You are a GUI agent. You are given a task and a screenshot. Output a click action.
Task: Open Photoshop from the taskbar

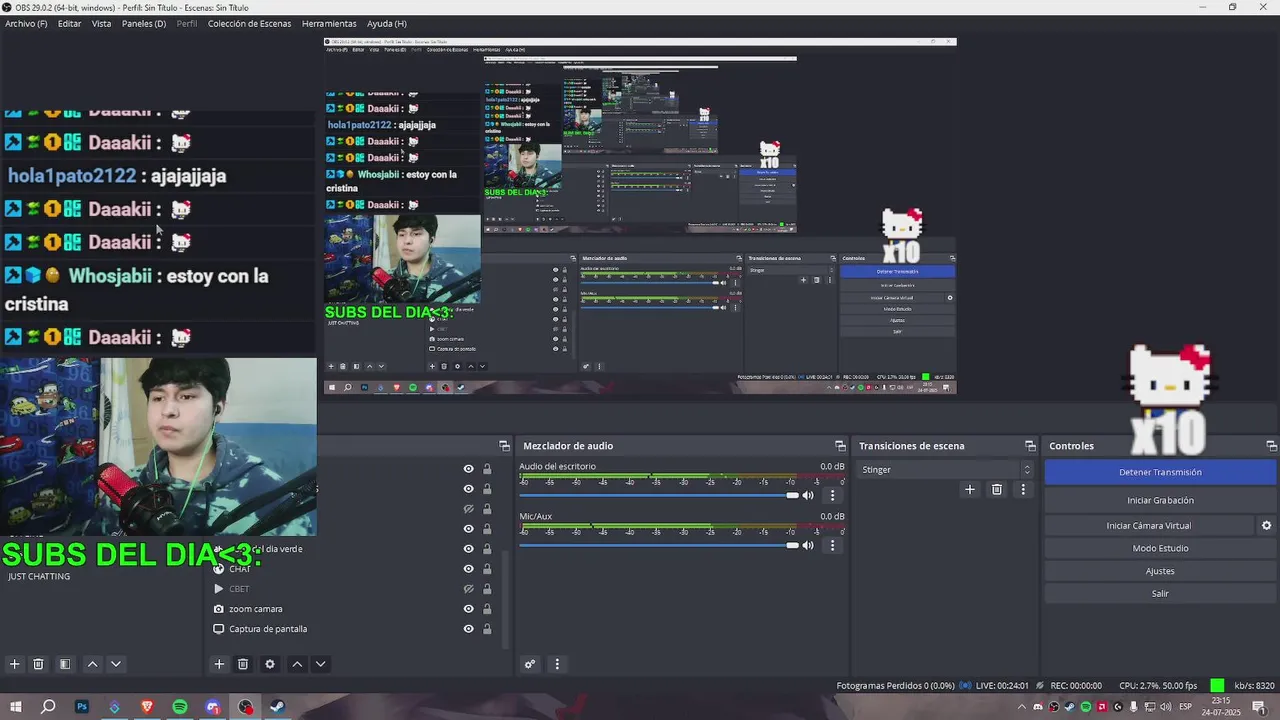coord(82,707)
